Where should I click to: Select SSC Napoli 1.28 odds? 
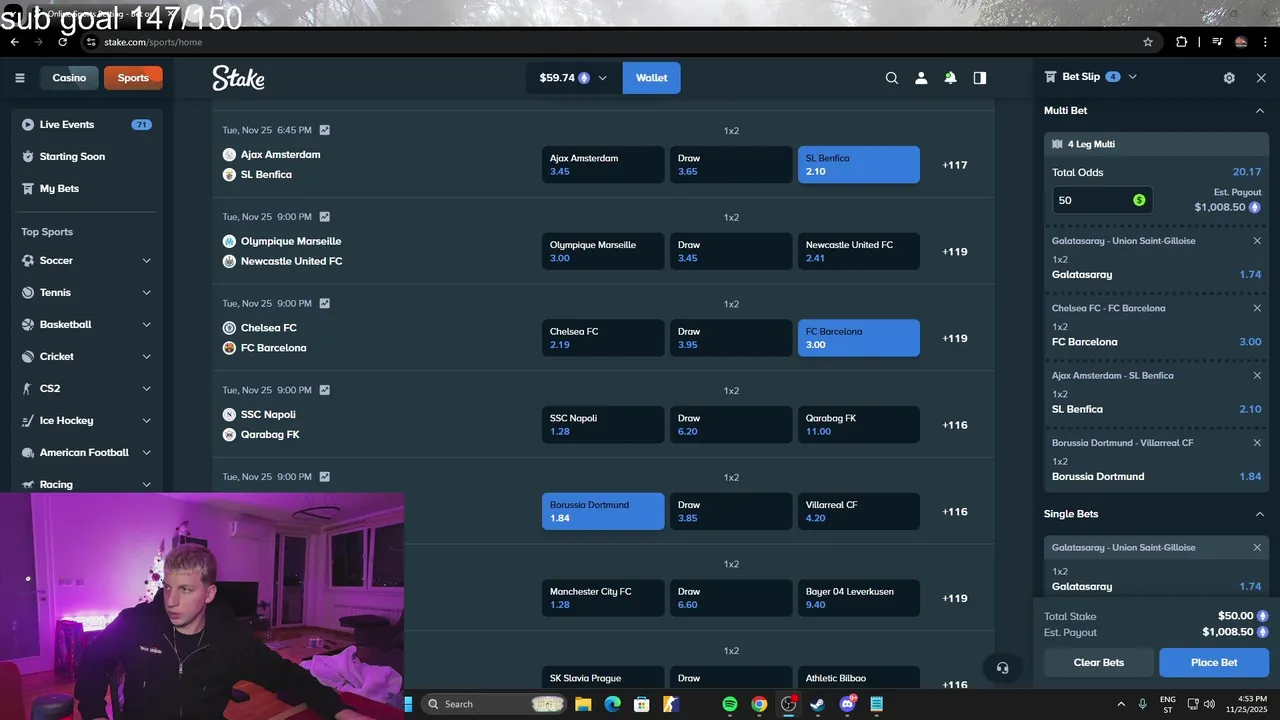(603, 425)
